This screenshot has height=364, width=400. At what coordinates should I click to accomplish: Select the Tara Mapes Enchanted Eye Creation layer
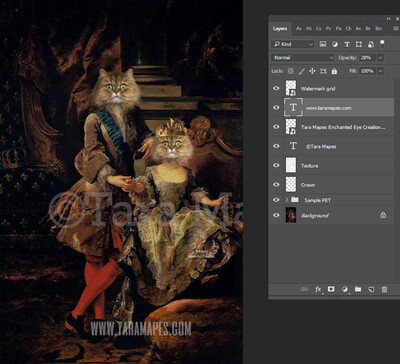343,127
